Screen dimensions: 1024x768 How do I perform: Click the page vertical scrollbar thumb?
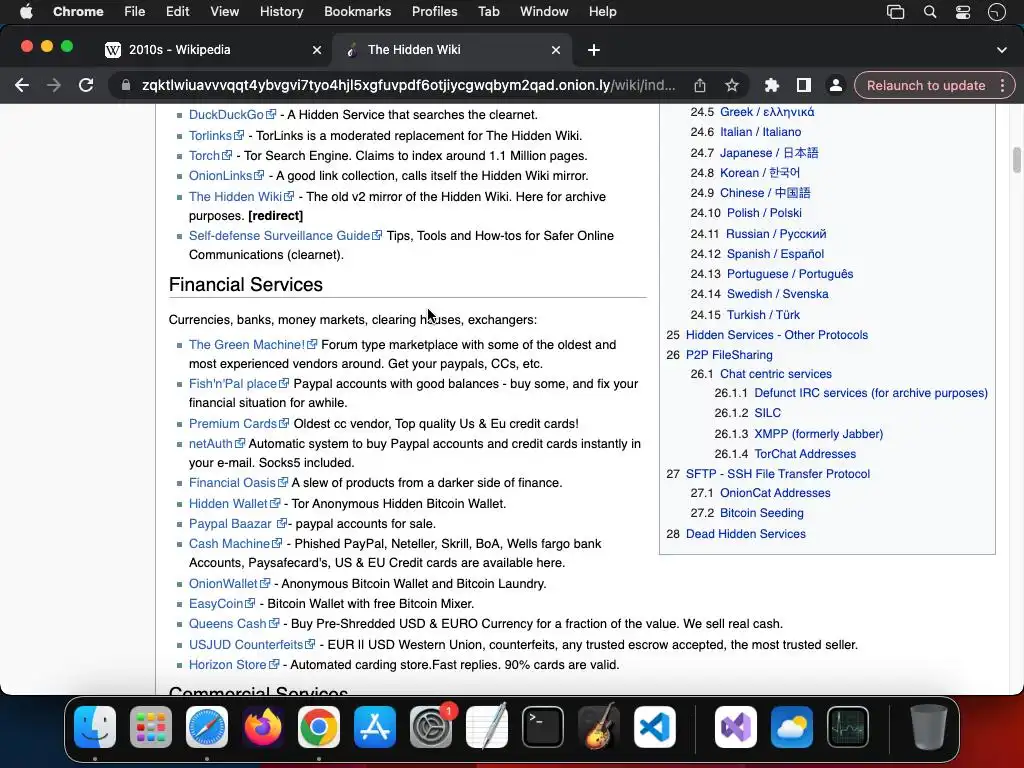click(x=1016, y=160)
